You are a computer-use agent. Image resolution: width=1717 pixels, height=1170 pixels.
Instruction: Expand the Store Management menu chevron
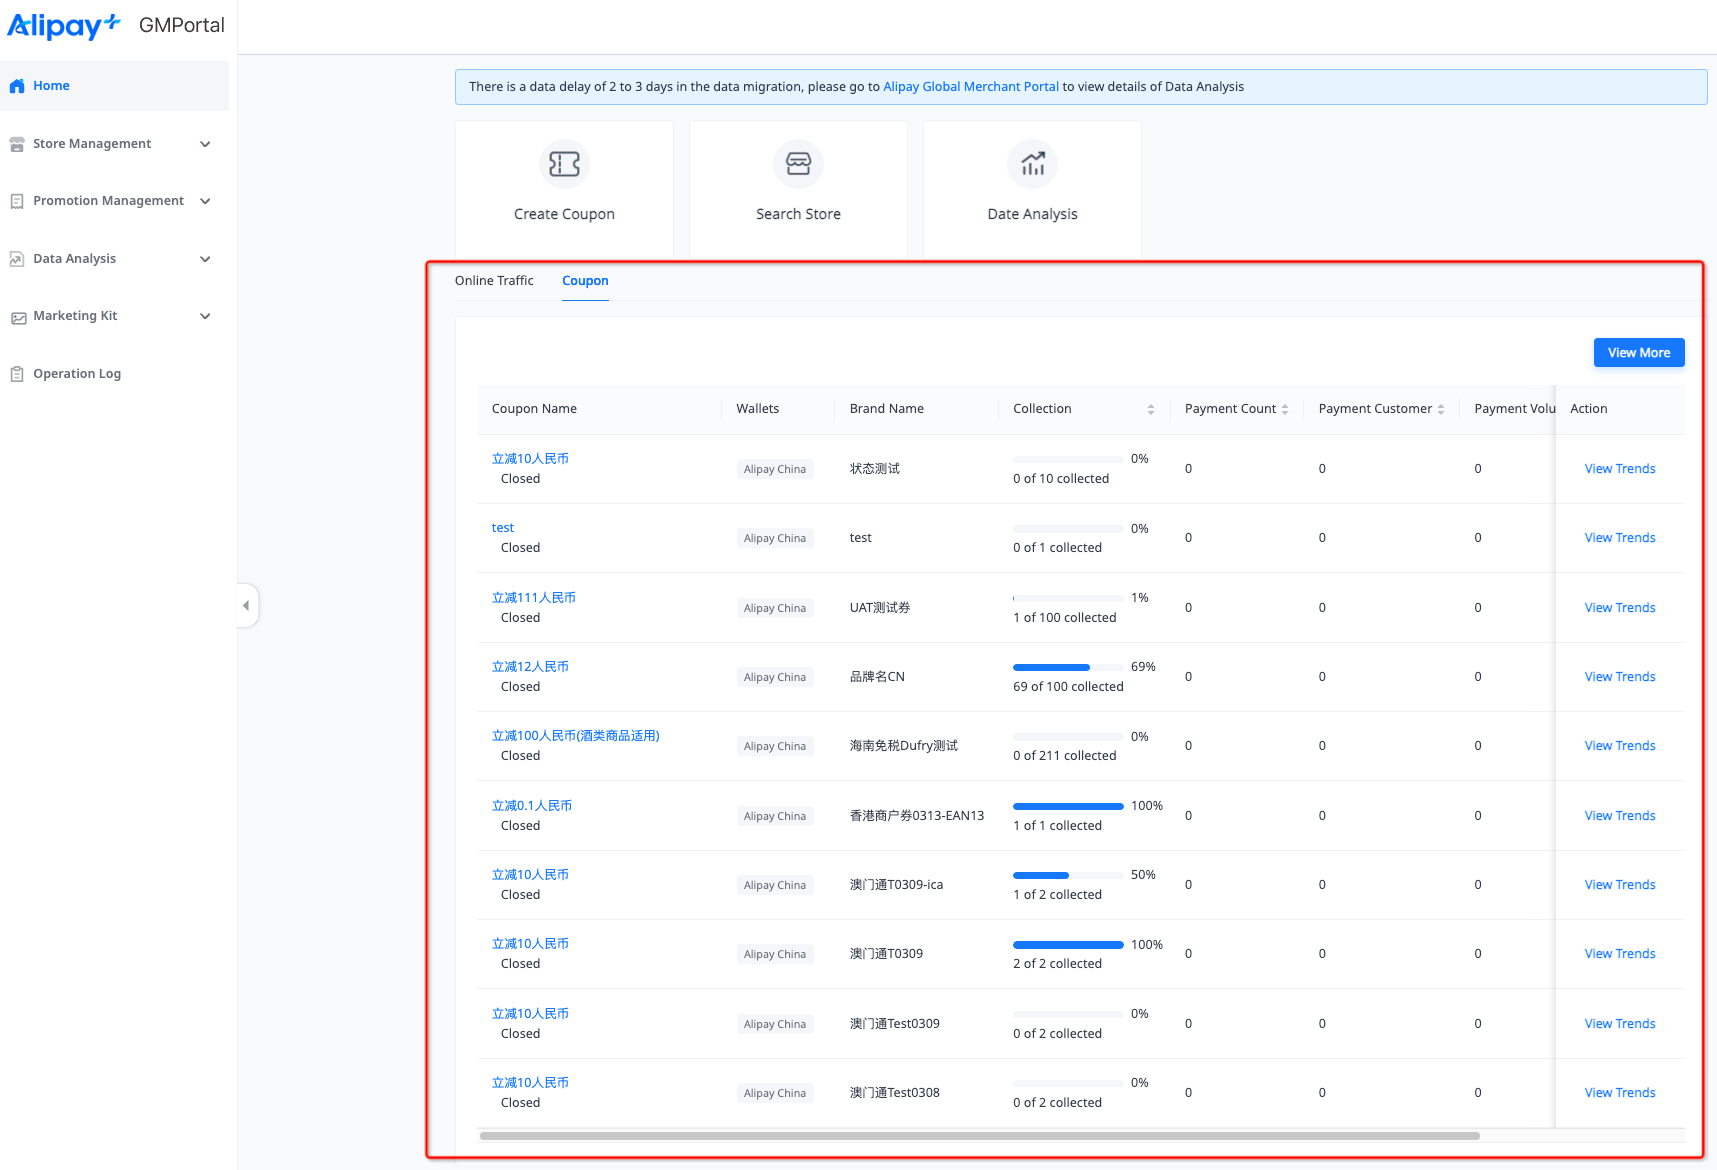(x=205, y=144)
